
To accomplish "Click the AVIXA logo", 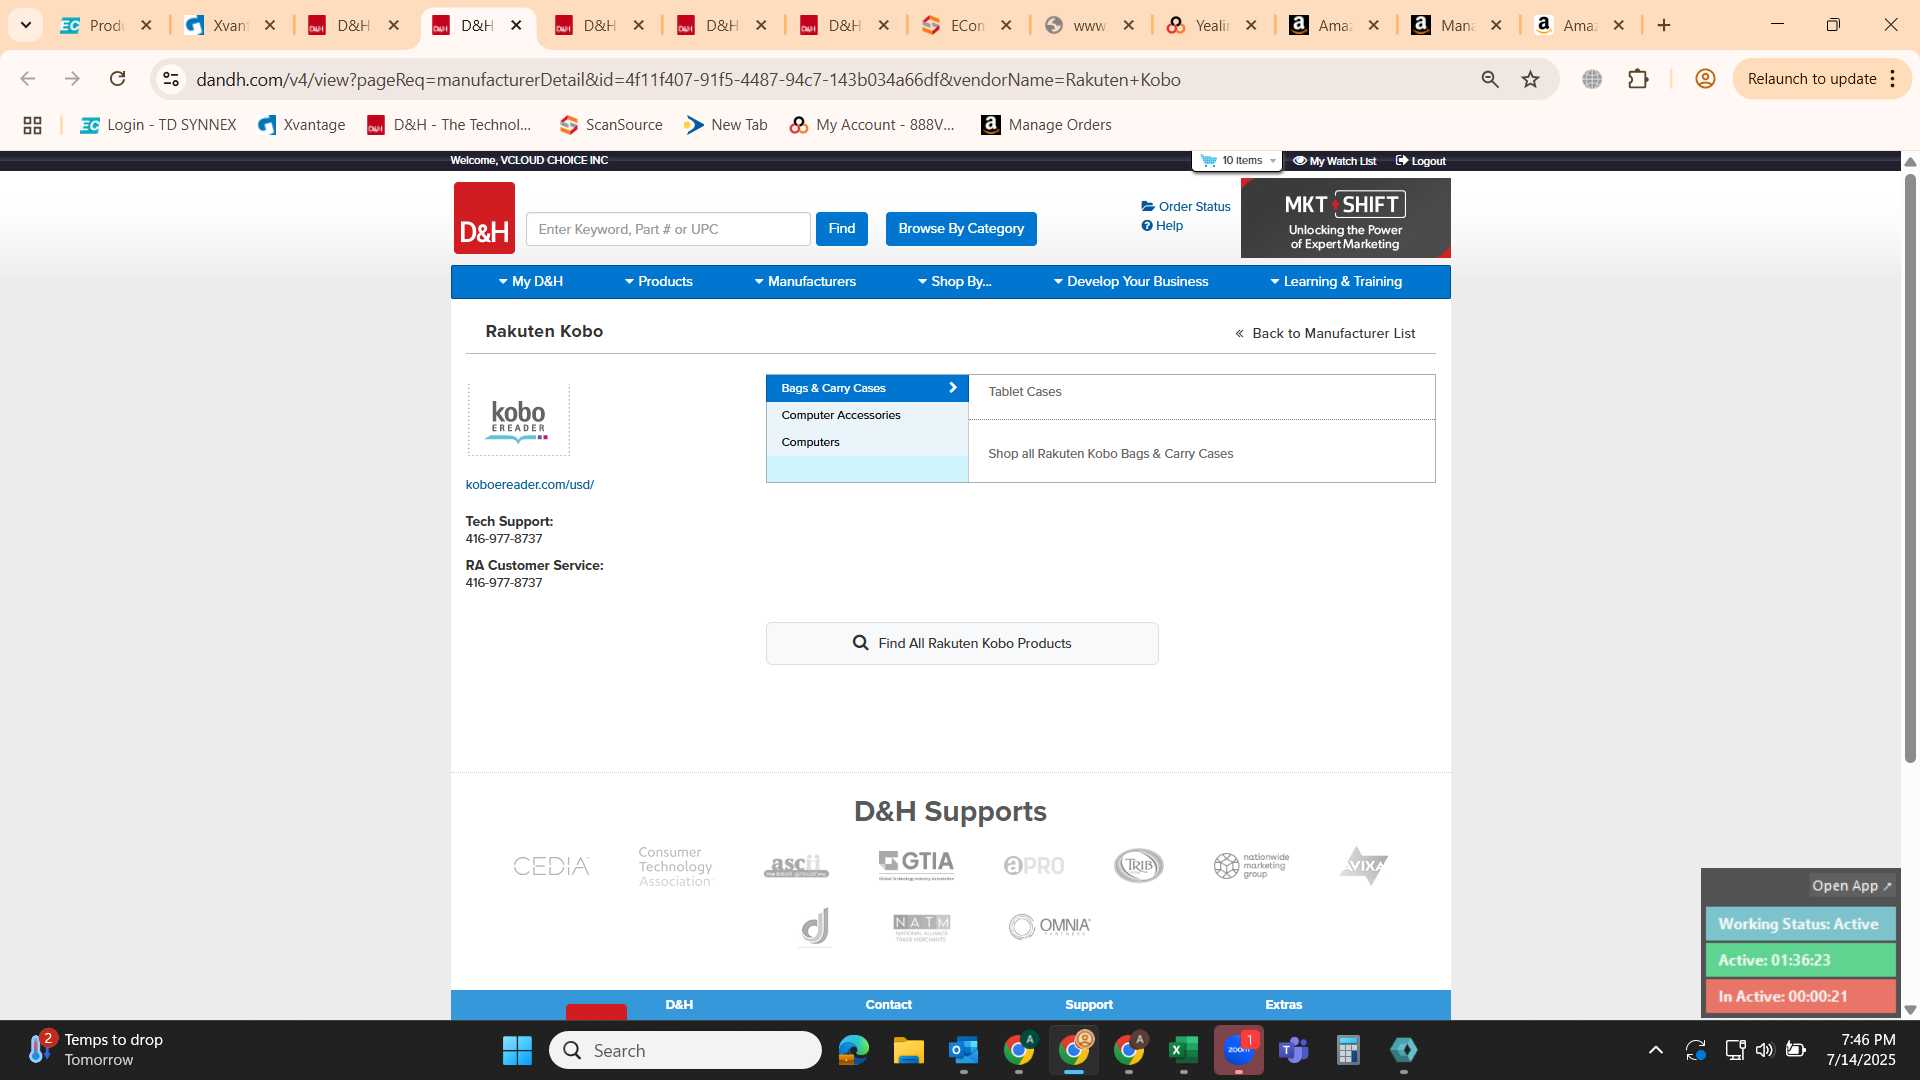I will (x=1364, y=866).
